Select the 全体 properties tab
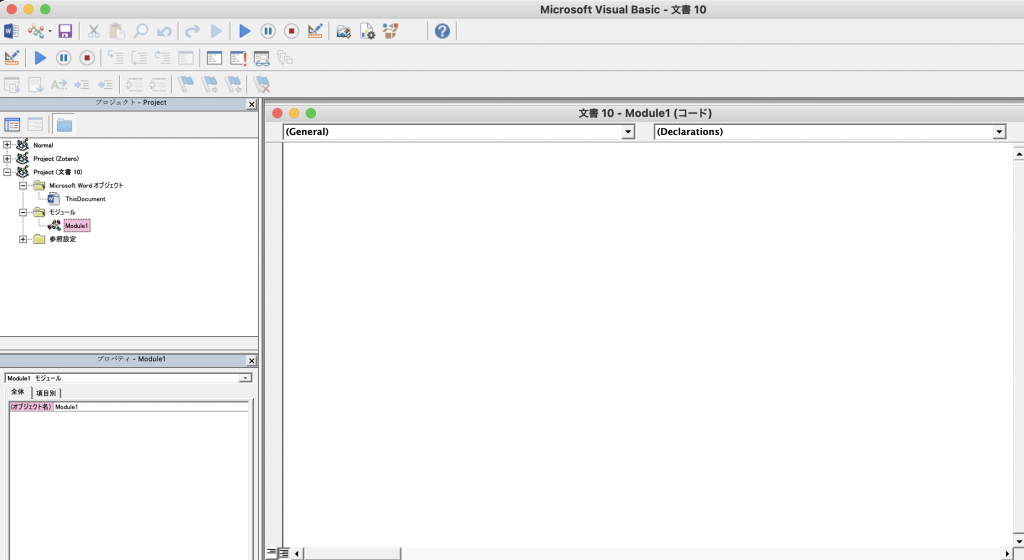This screenshot has width=1024, height=560. pyautogui.click(x=18, y=393)
